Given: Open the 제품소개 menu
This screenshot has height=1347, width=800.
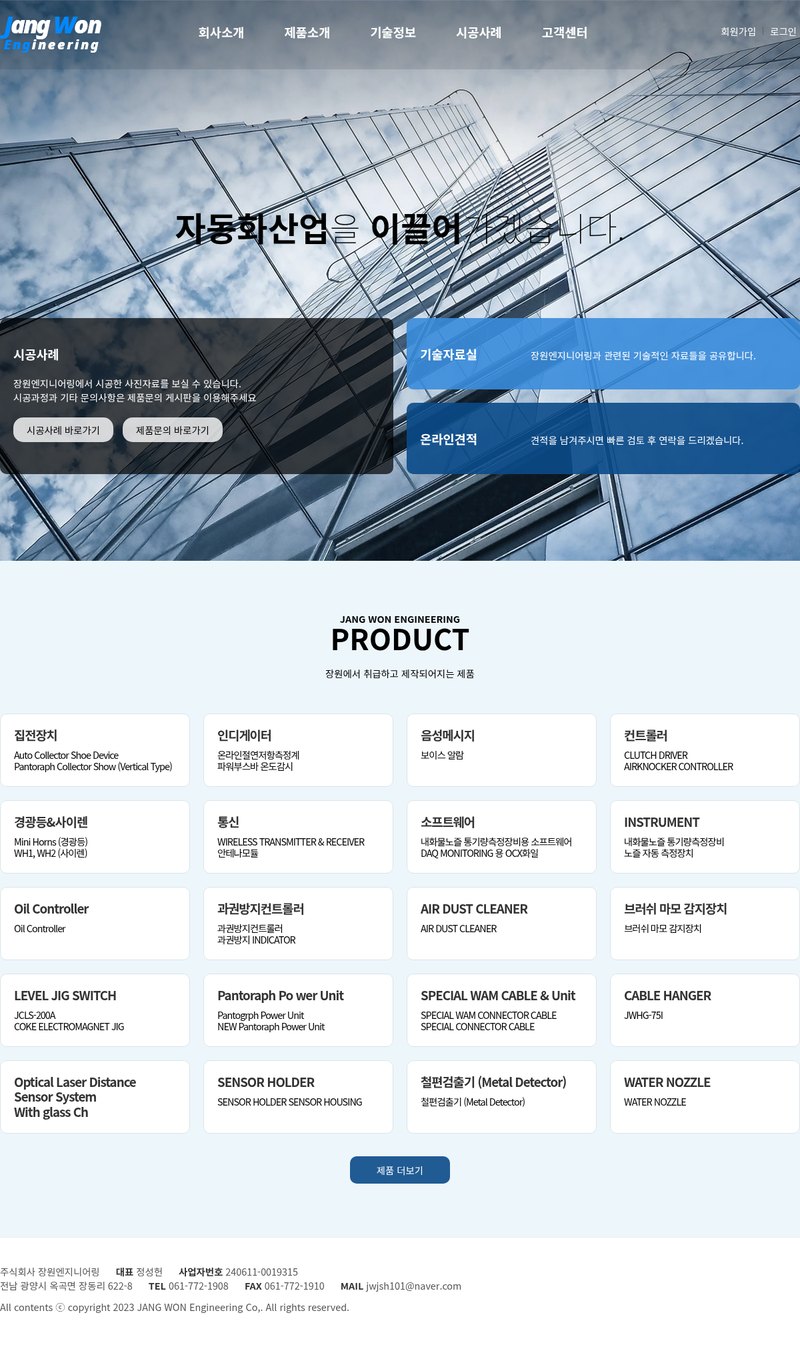Looking at the screenshot, I should (x=307, y=33).
